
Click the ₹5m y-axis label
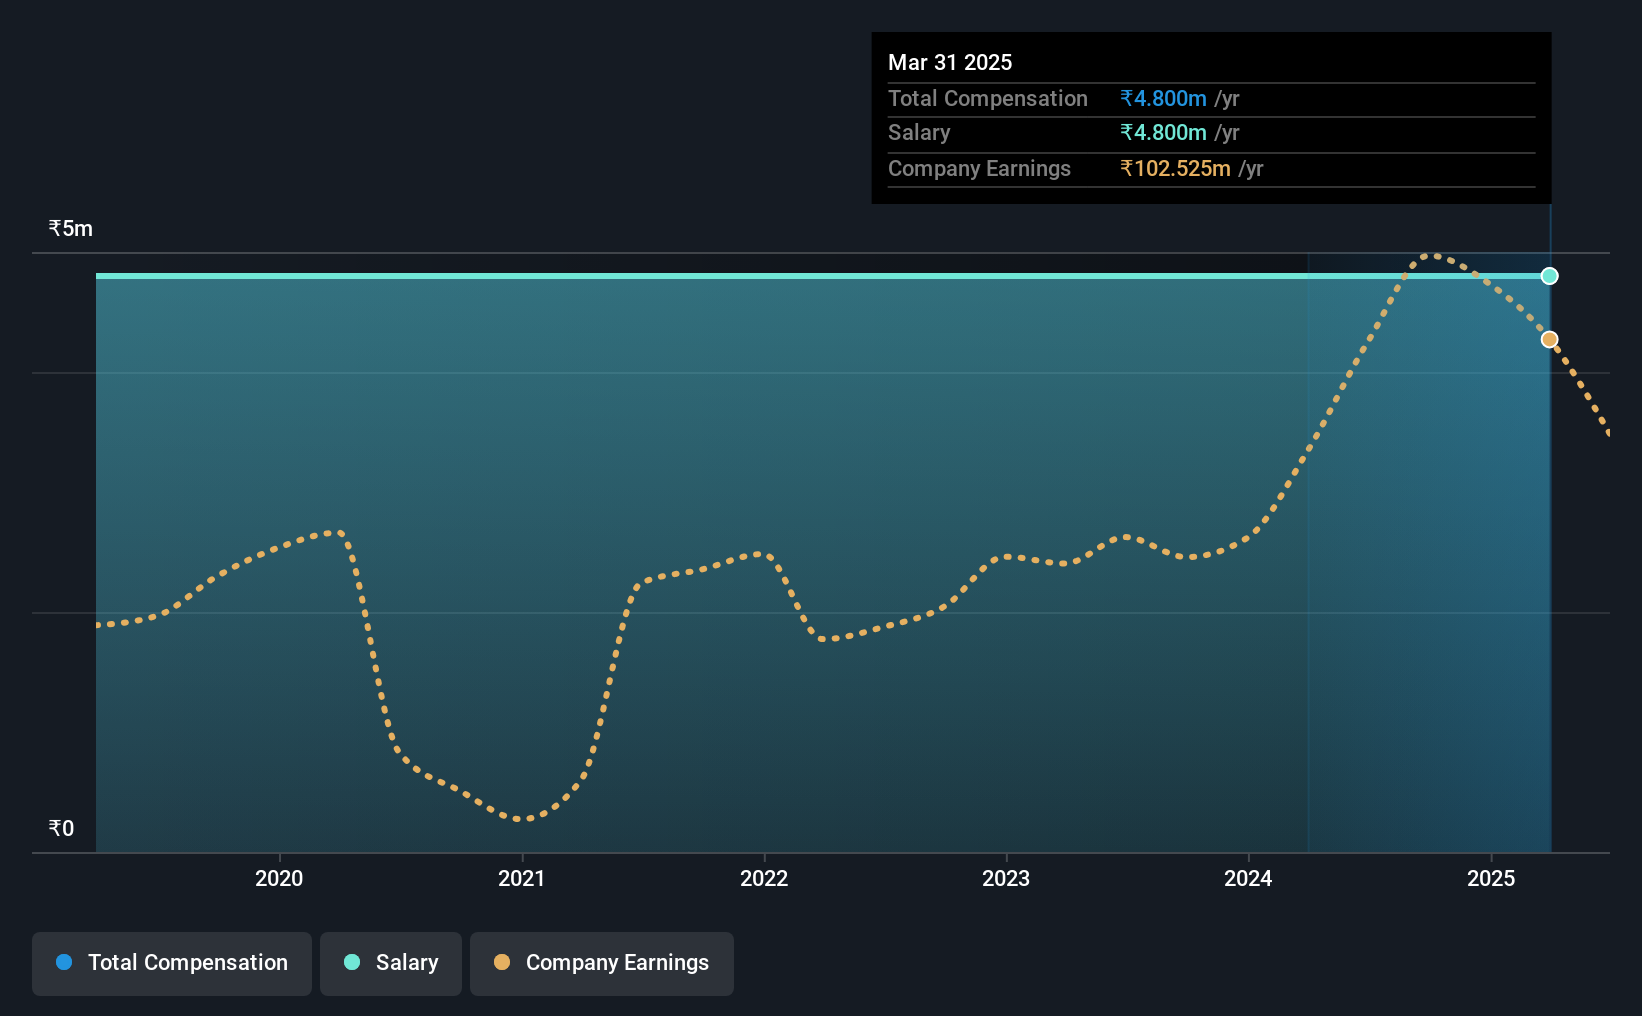click(71, 229)
